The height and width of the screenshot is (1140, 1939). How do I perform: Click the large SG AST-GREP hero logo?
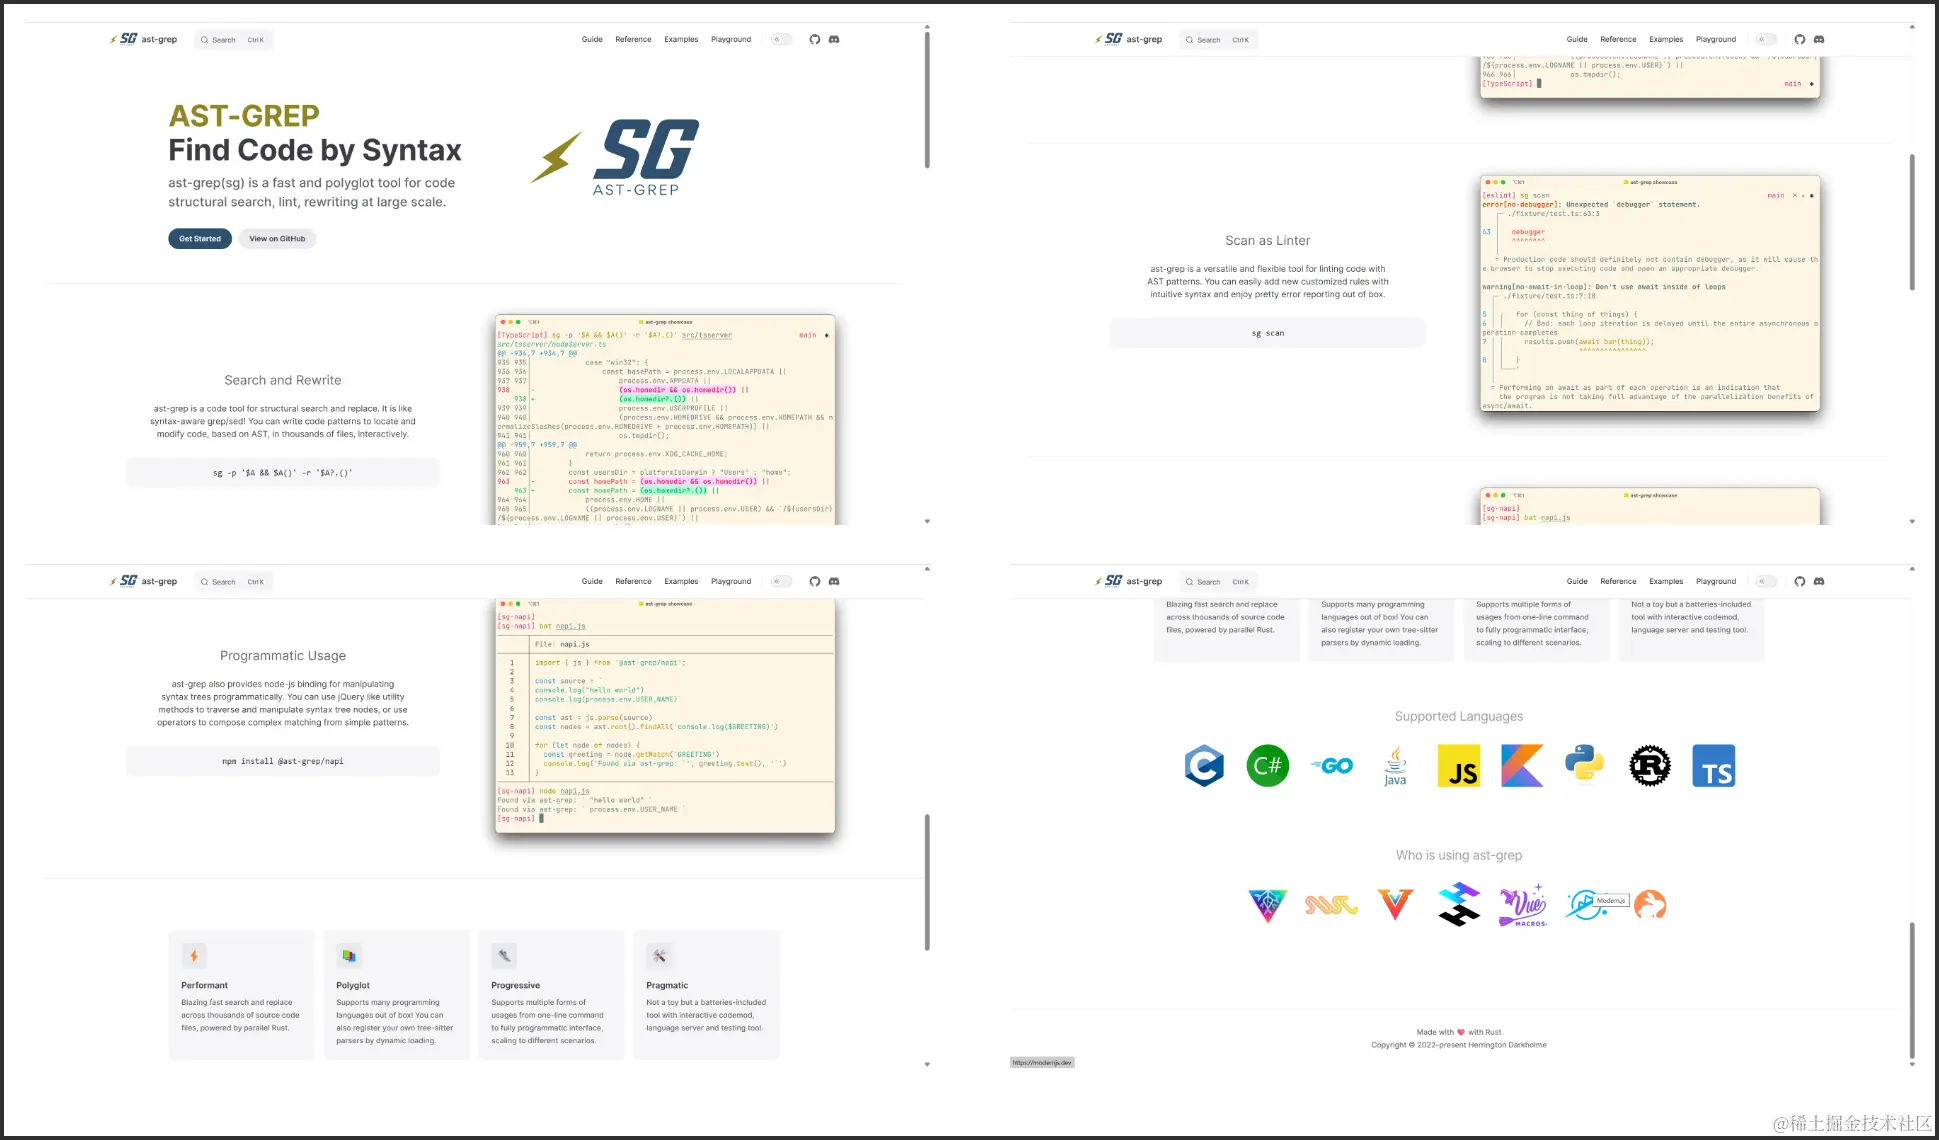616,157
